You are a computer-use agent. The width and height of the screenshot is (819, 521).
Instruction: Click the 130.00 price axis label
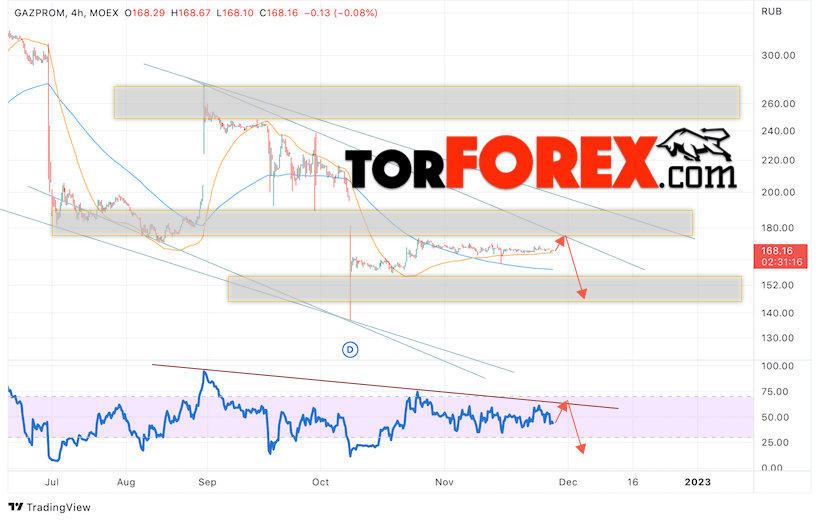[x=778, y=338]
